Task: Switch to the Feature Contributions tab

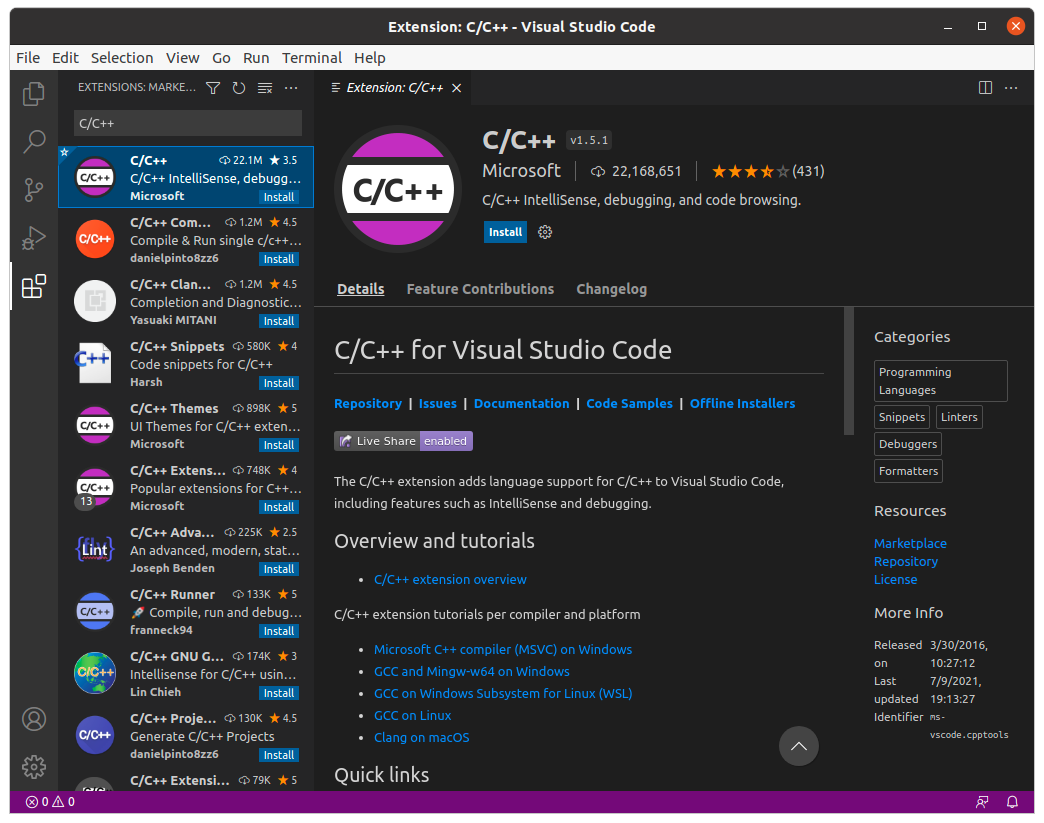Action: (480, 289)
